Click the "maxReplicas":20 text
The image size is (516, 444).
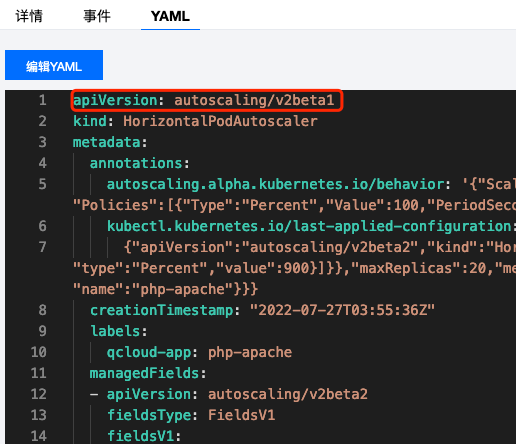point(419,268)
